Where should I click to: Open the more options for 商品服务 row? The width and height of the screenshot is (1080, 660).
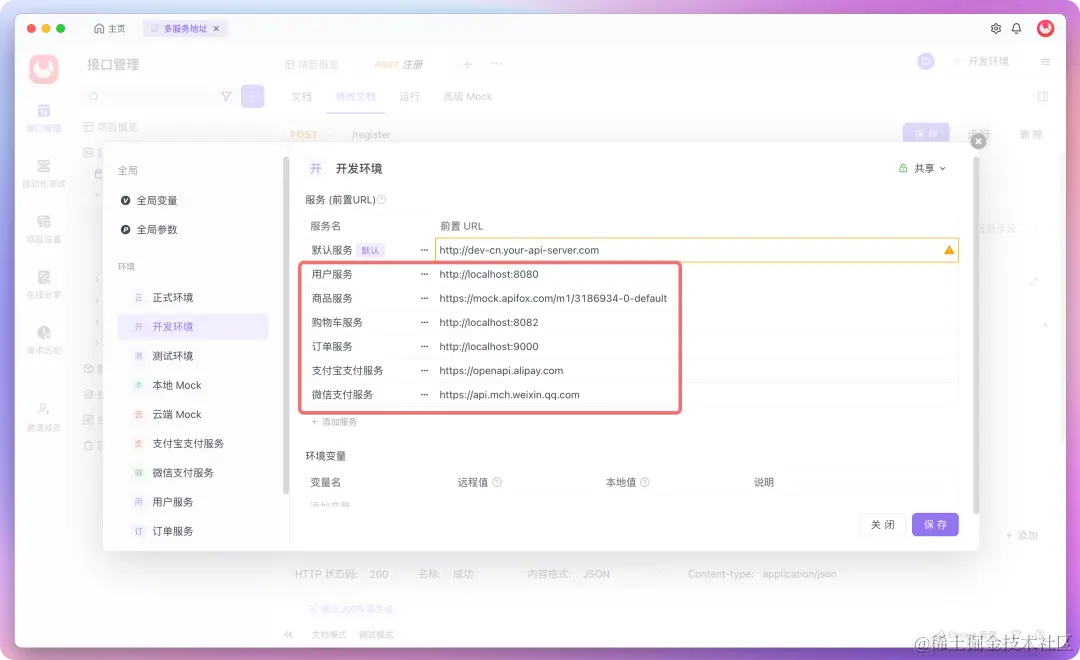point(424,298)
